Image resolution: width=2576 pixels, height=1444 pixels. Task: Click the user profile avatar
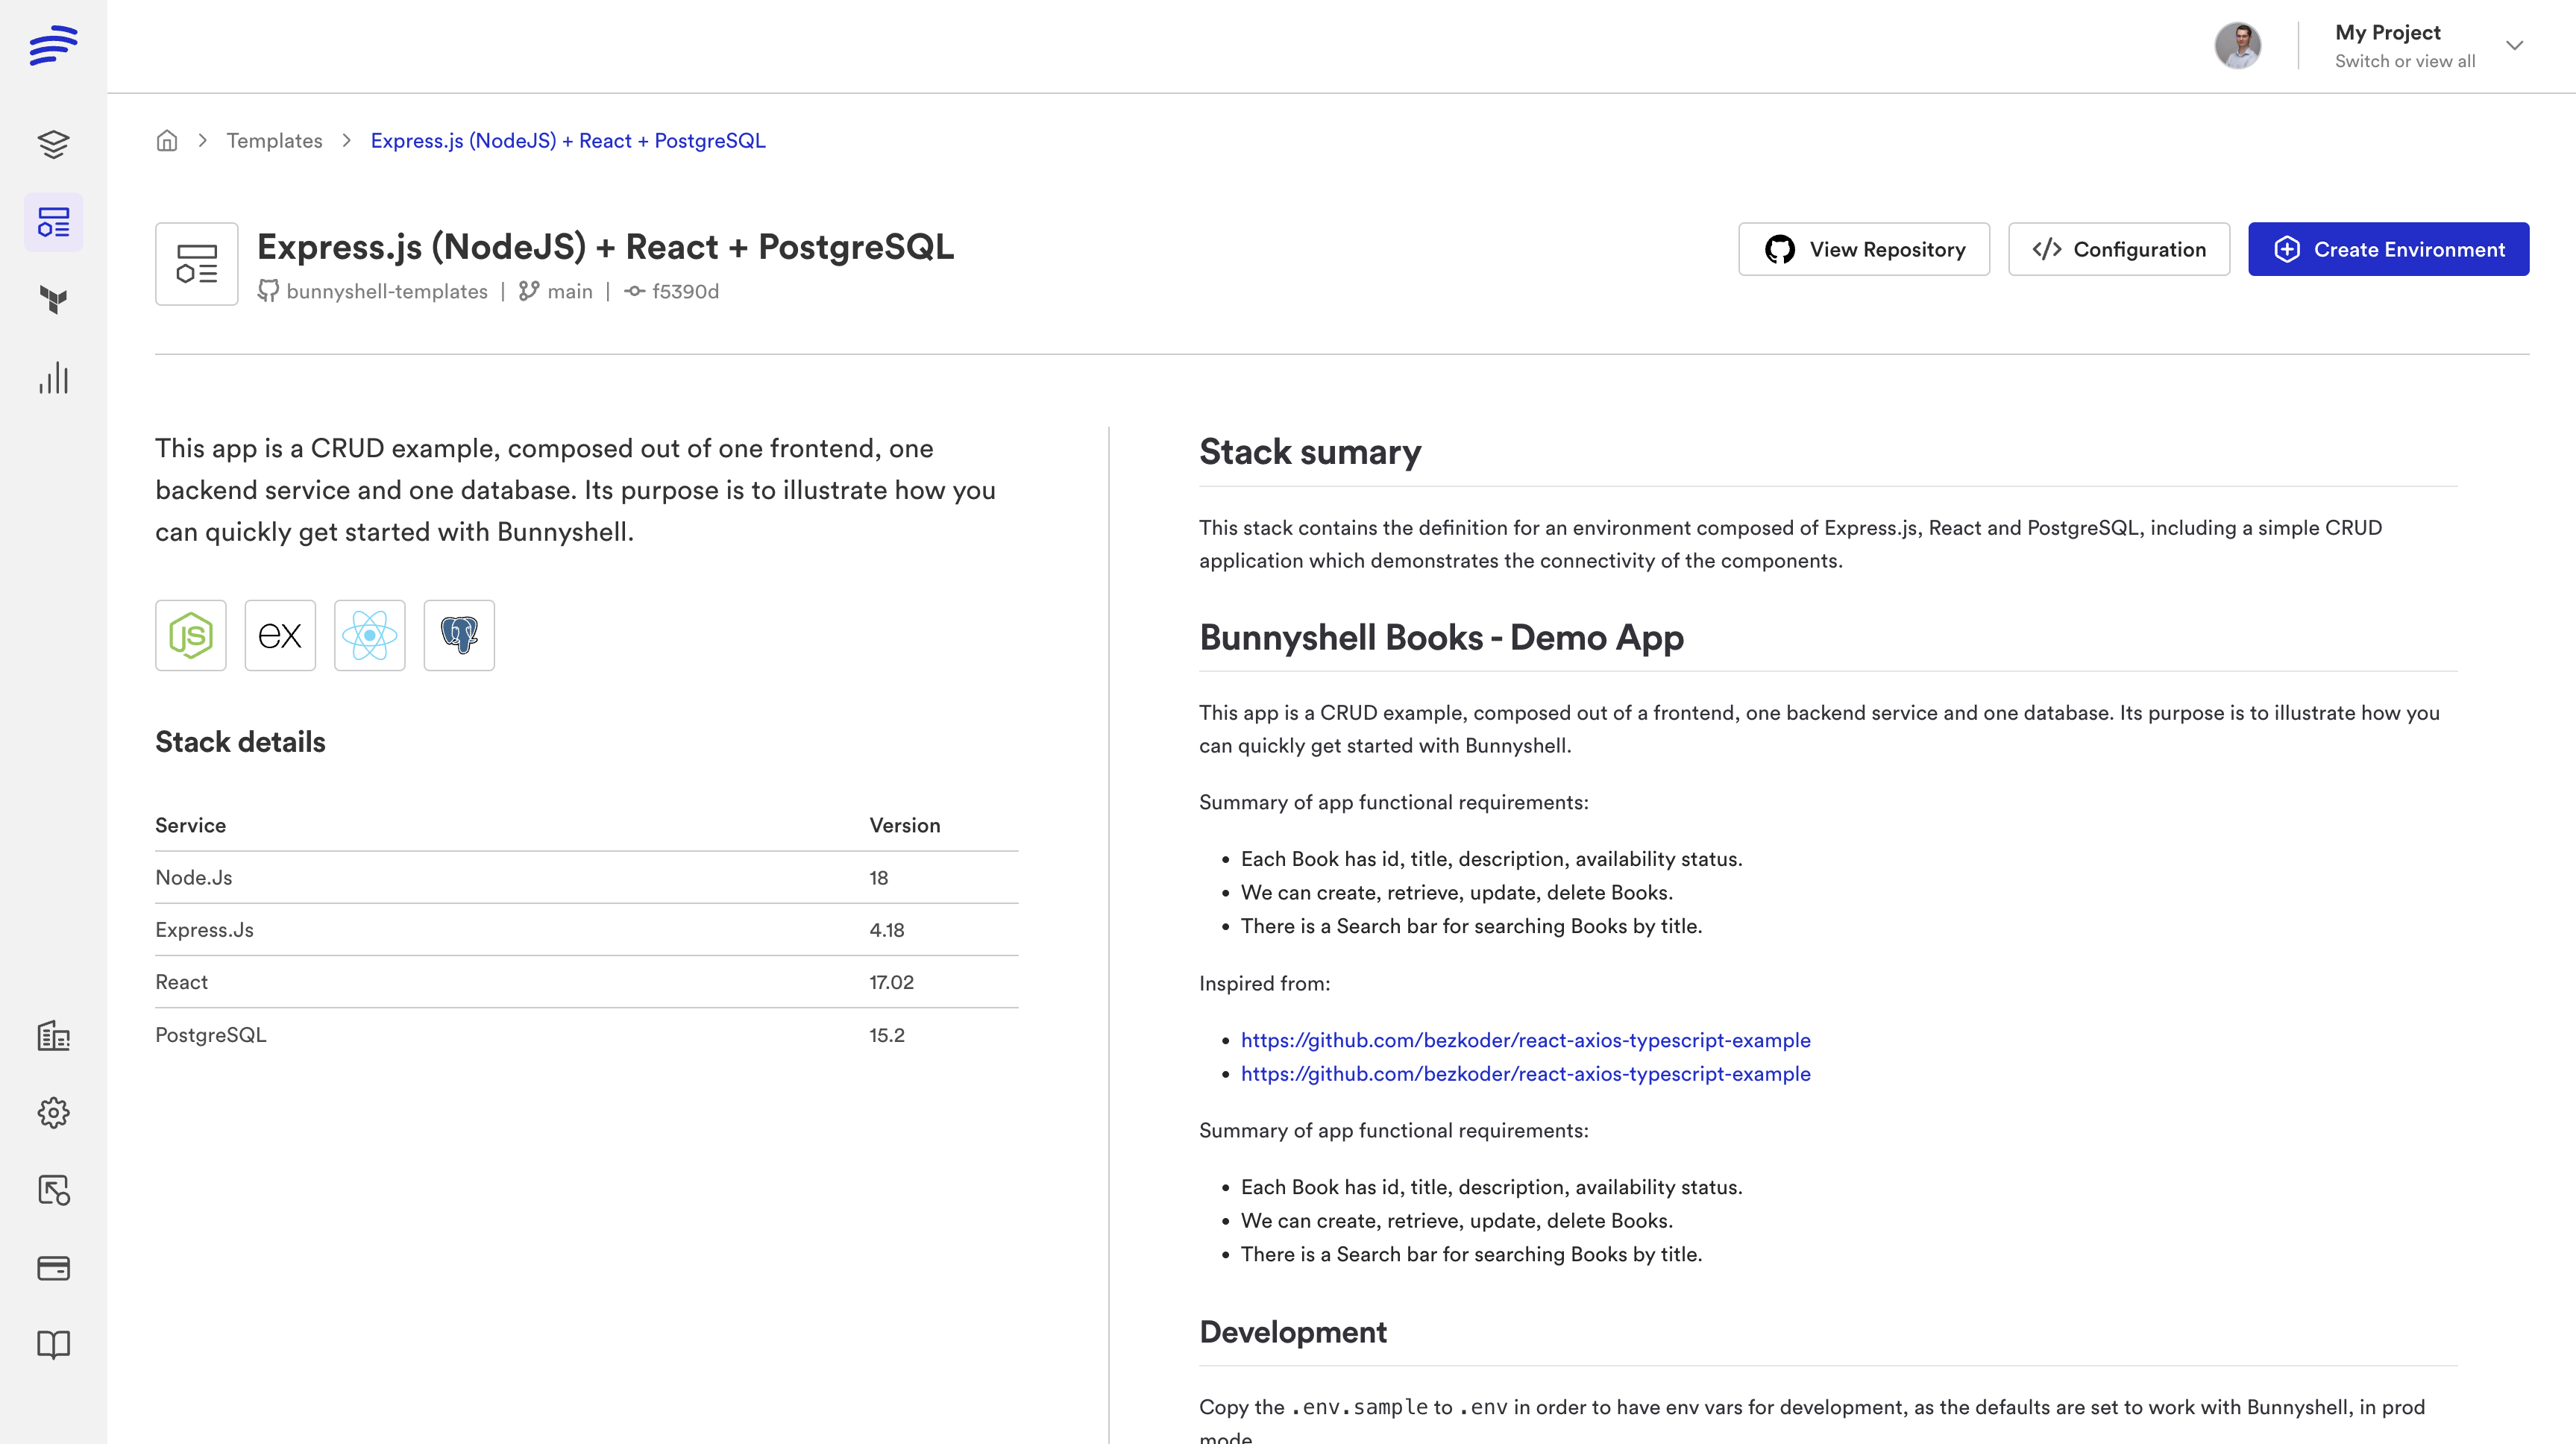pos(2237,46)
